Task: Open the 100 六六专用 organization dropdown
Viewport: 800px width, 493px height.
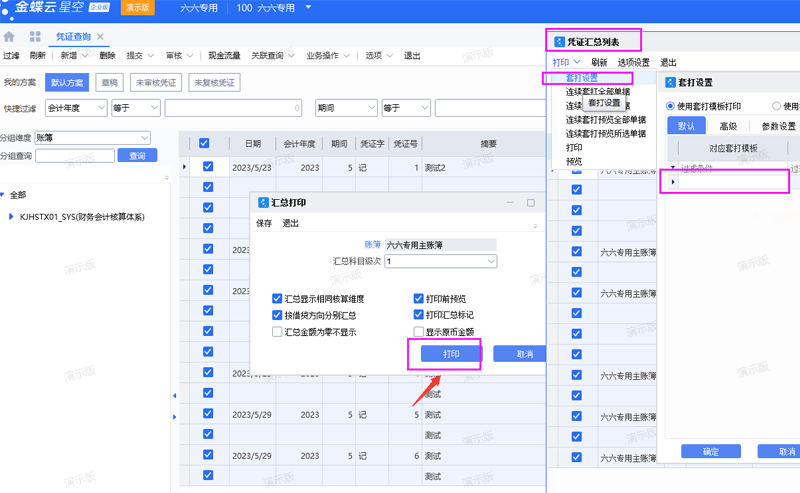Action: [x=308, y=7]
